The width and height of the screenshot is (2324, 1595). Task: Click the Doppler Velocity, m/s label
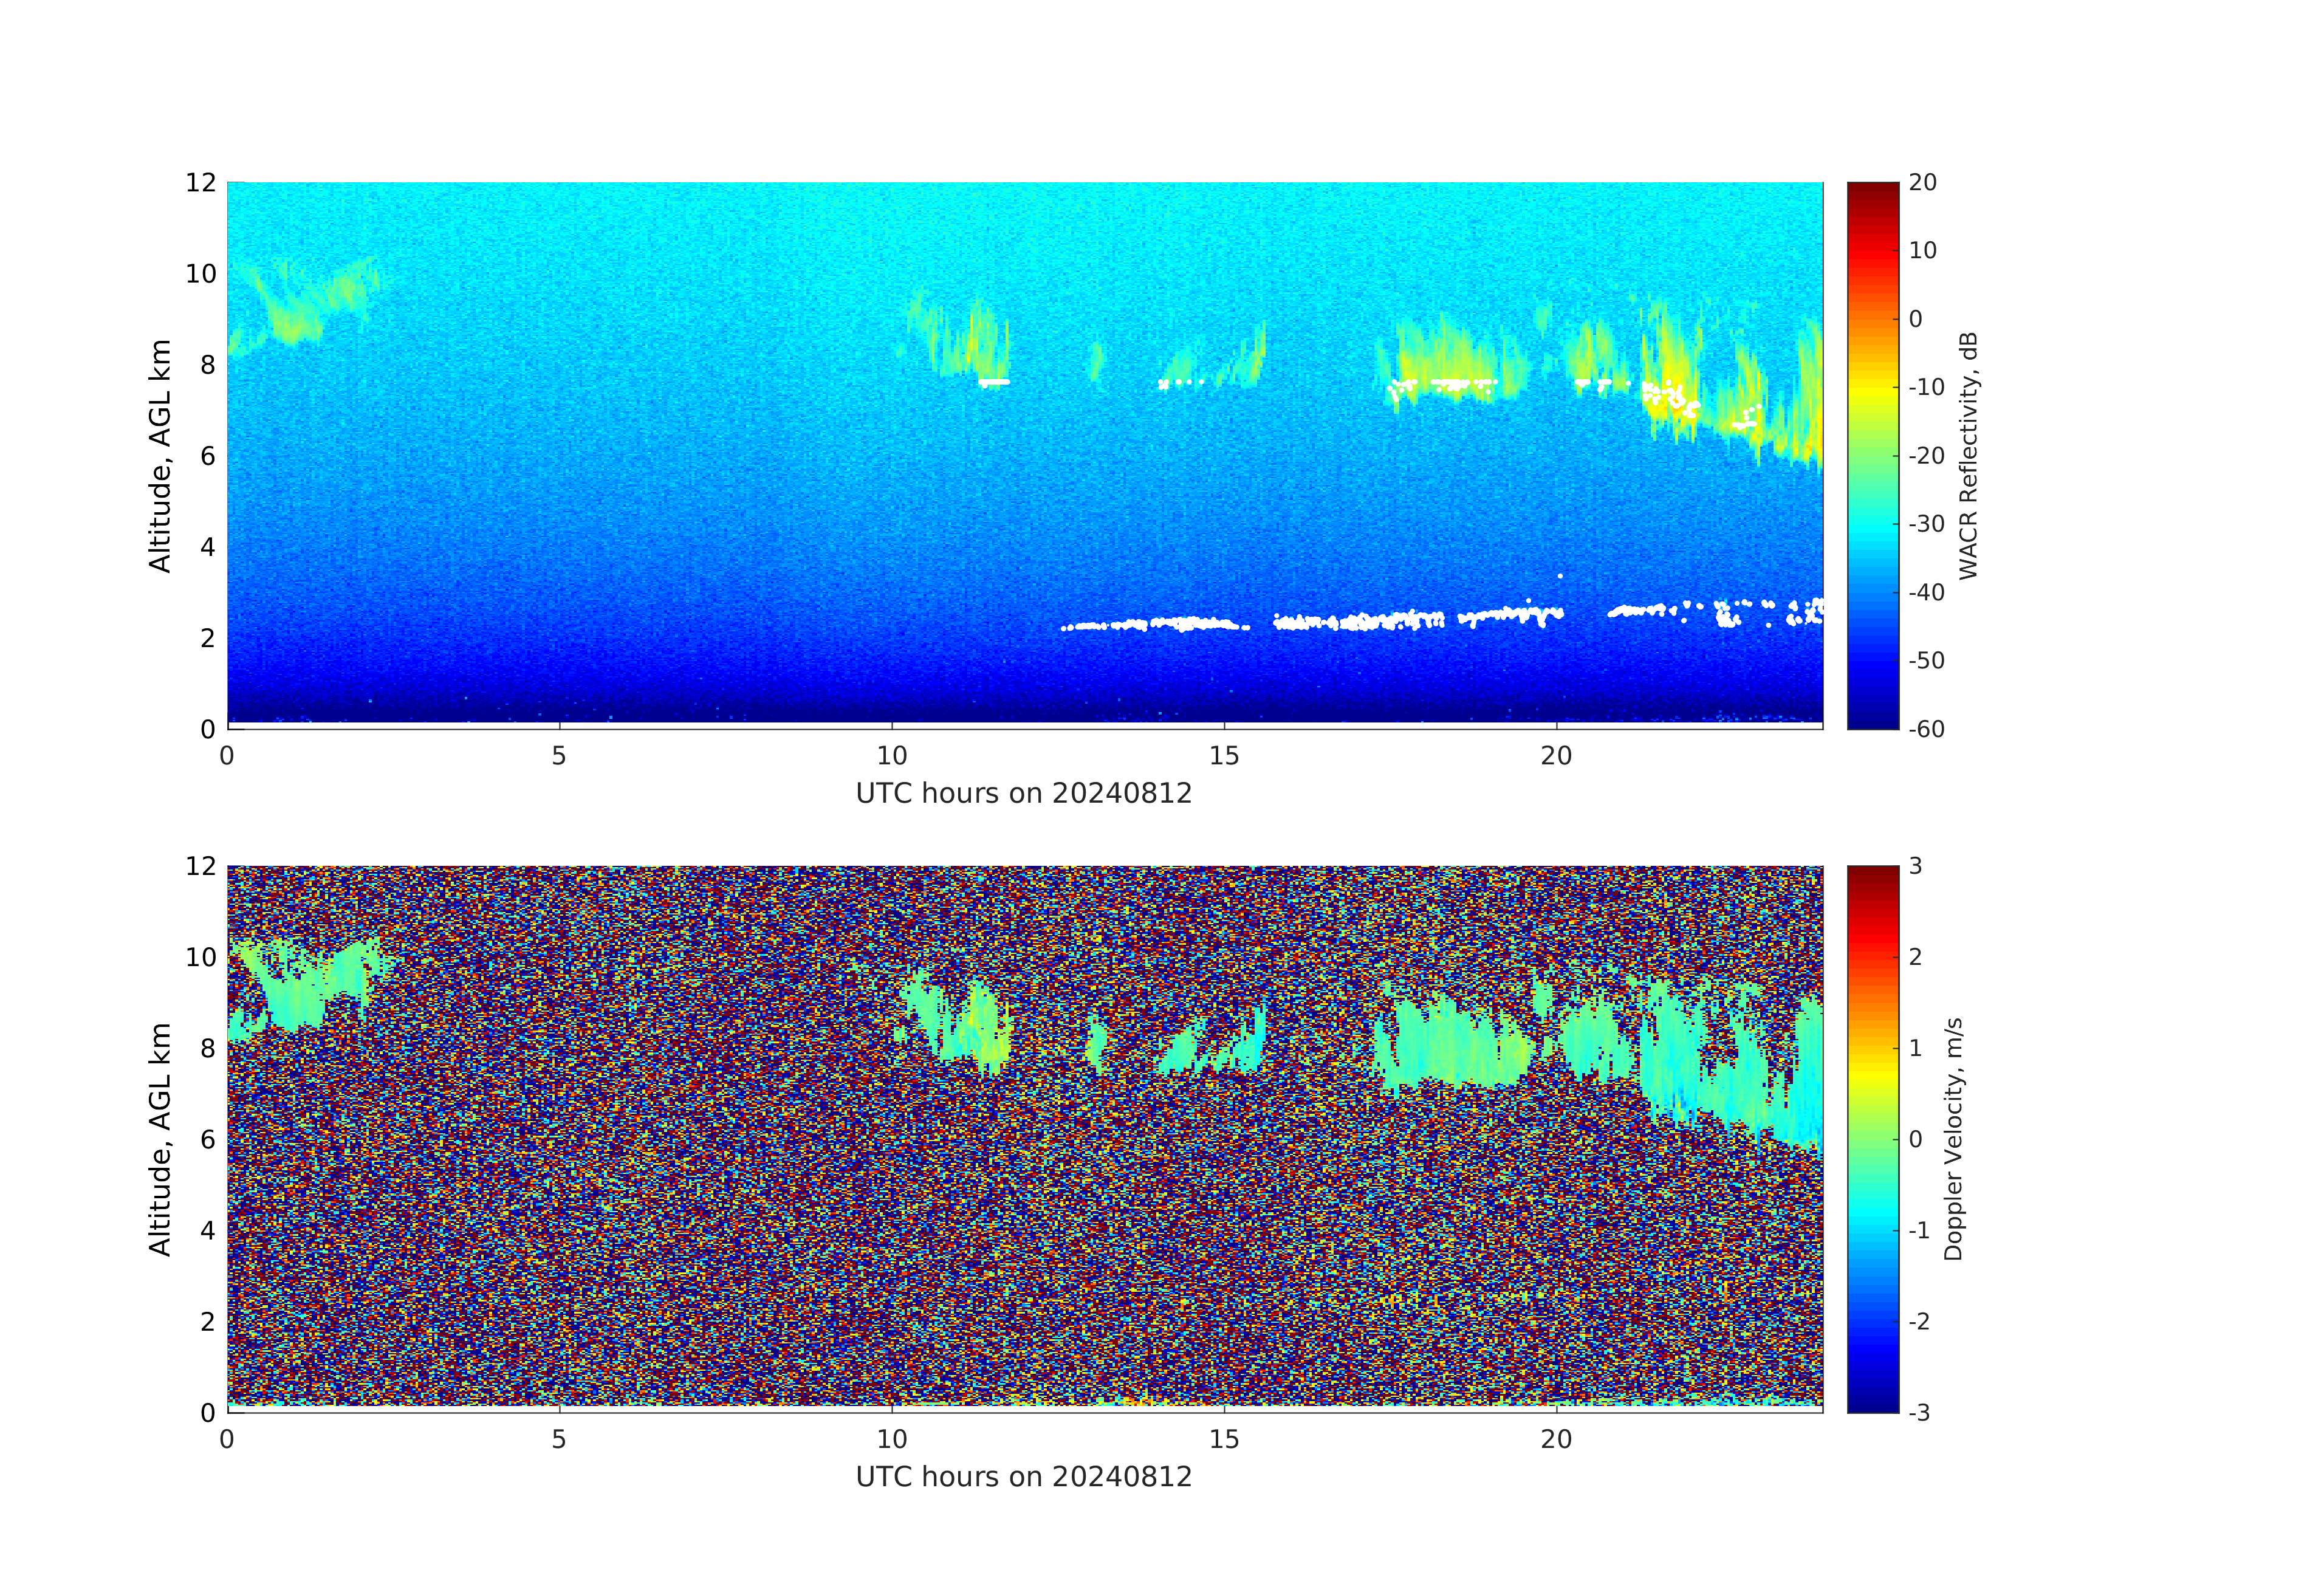coord(1953,1138)
